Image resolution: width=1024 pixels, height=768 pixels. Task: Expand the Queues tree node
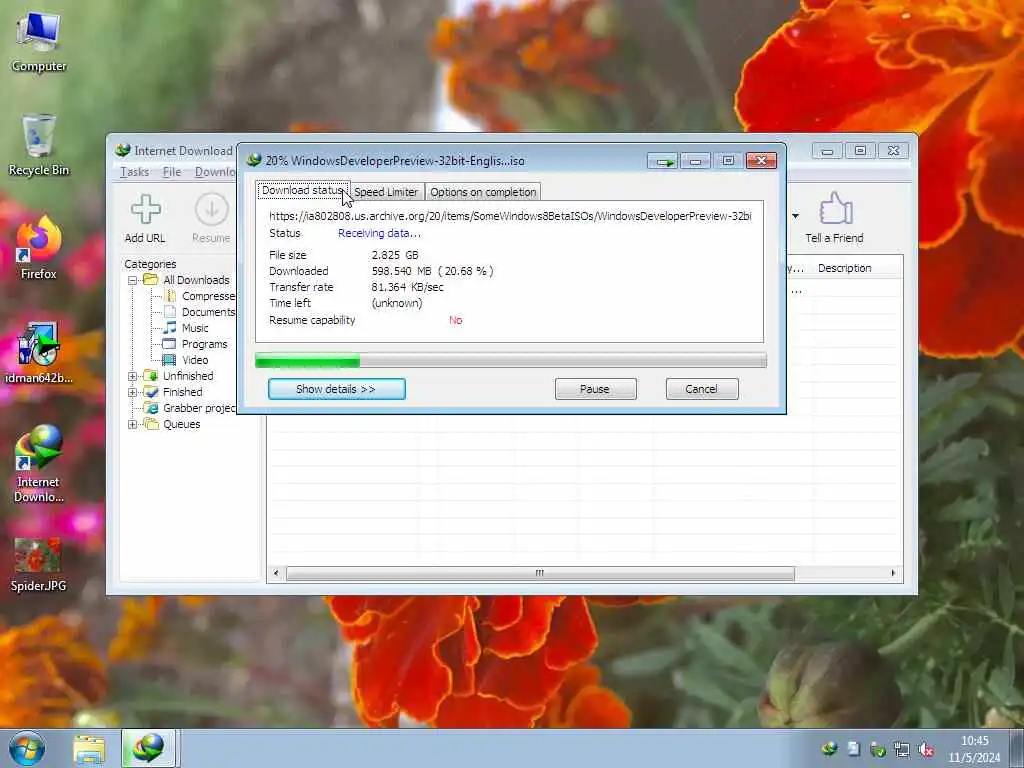(x=133, y=424)
